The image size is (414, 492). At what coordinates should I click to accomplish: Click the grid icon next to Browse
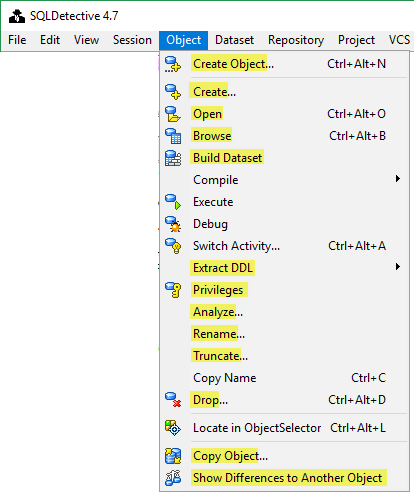pyautogui.click(x=173, y=136)
